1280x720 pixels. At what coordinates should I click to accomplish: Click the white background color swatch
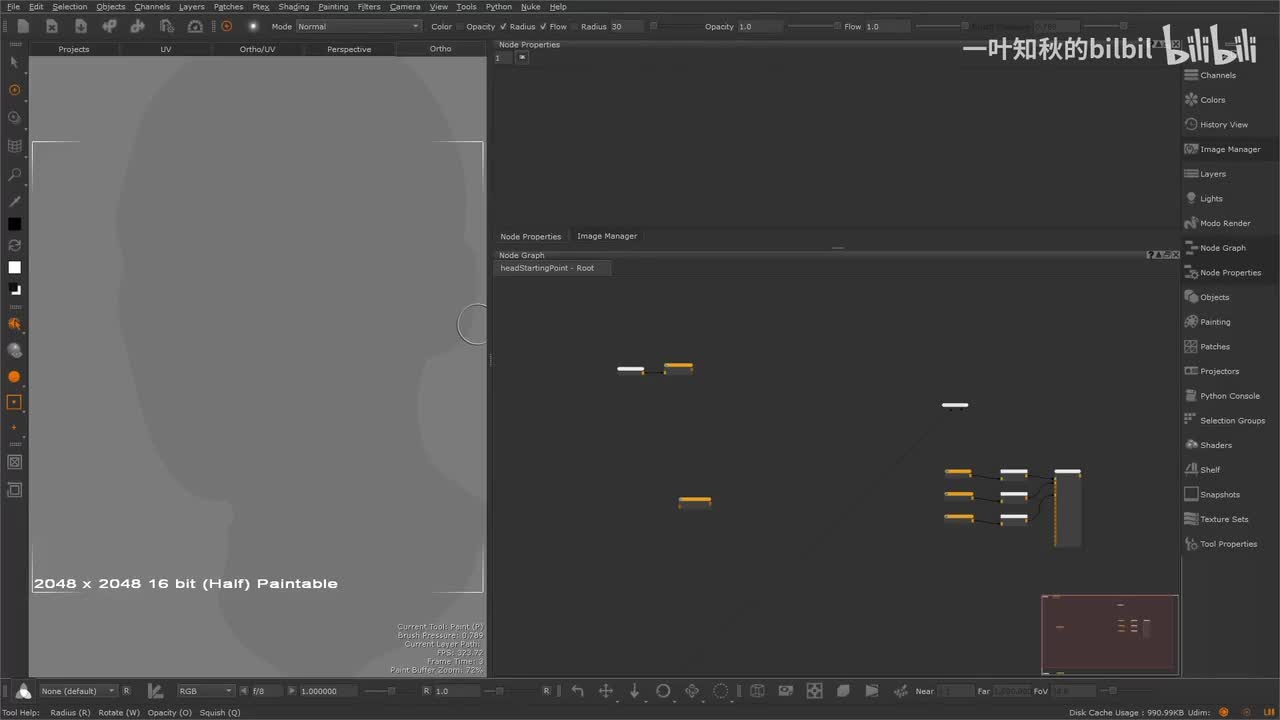click(14, 267)
